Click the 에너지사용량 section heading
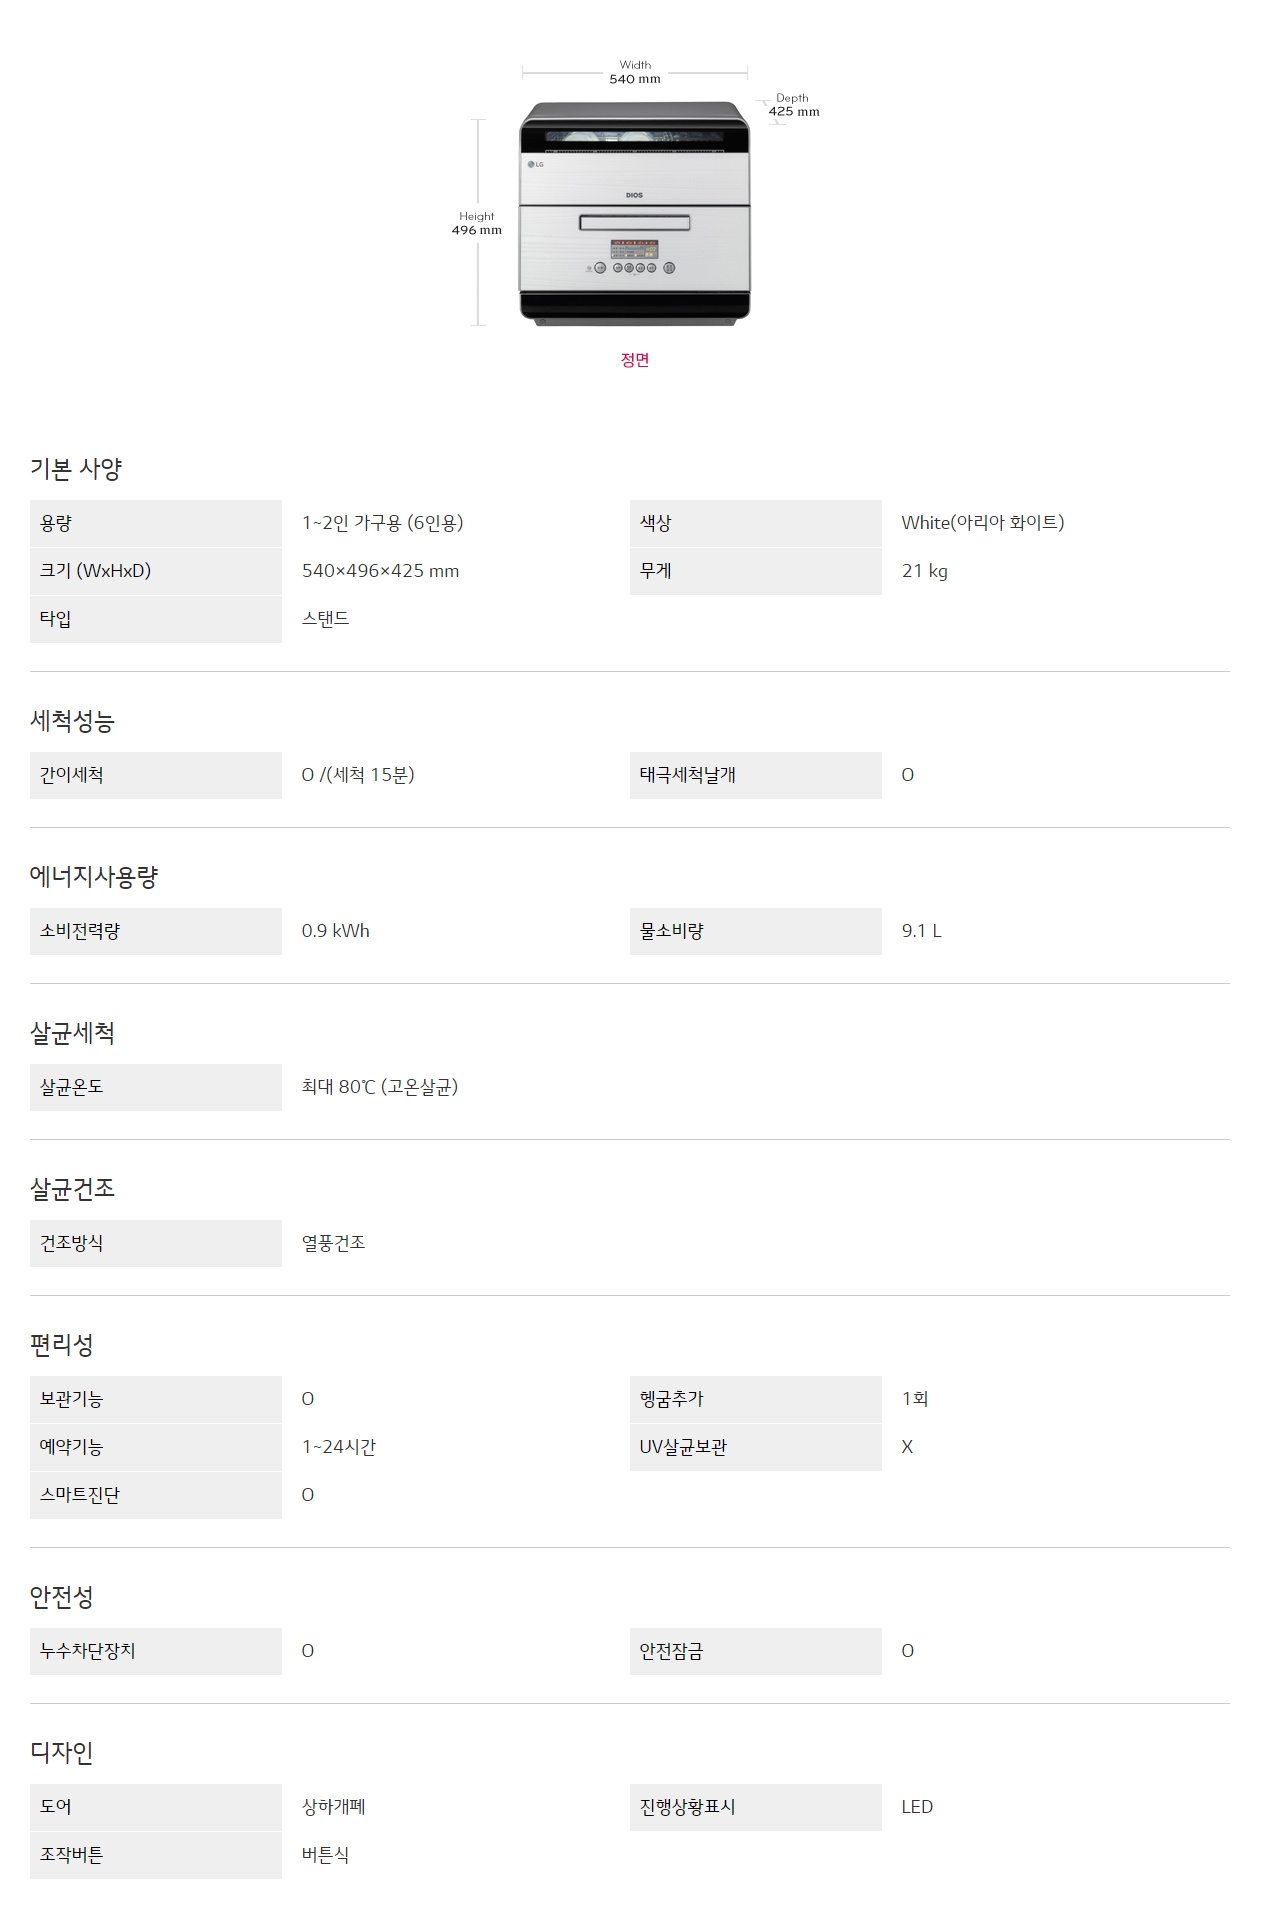The width and height of the screenshot is (1261, 1908). click(94, 877)
